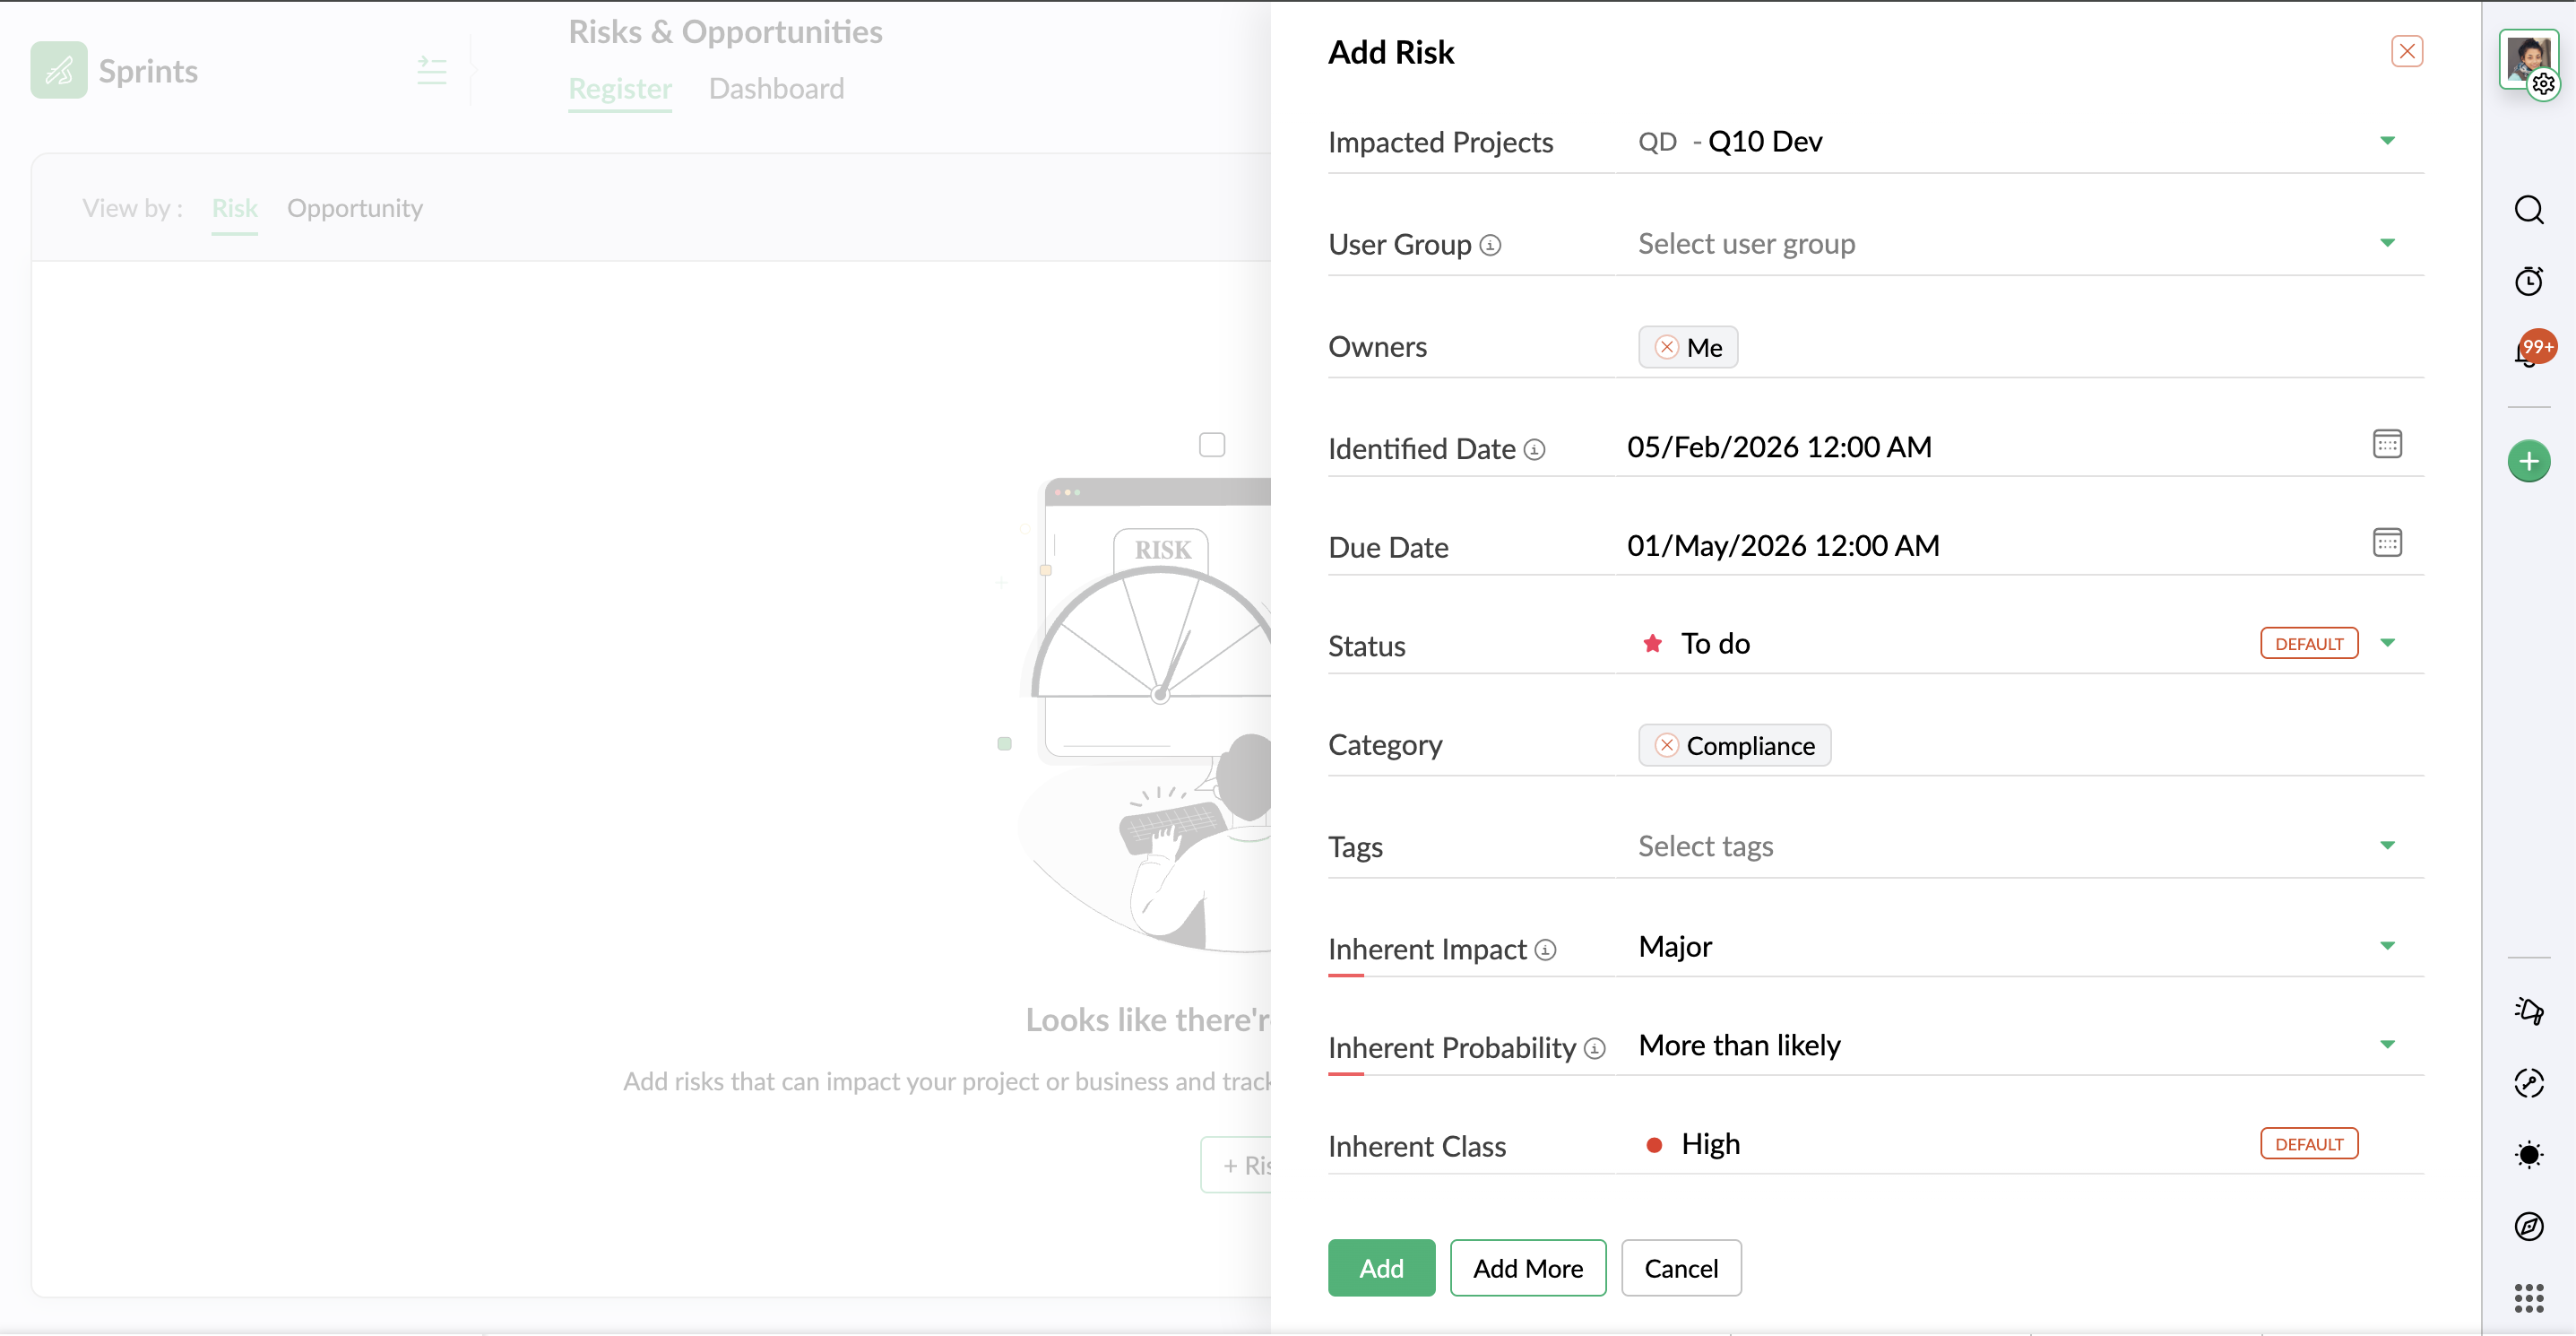Open the search icon in right sidebar
This screenshot has width=2576, height=1336.
point(2528,210)
